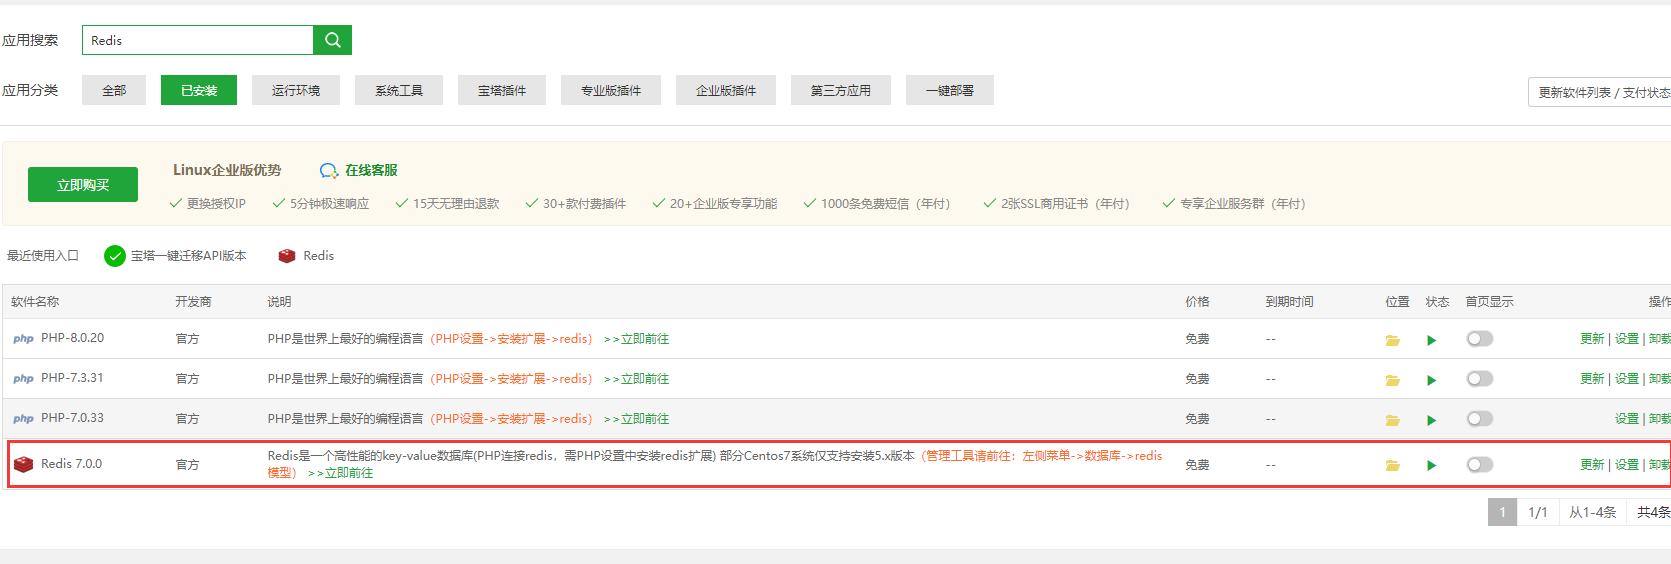Image resolution: width=1671 pixels, height=564 pixels.
Task: Click the 软件名称 column header
Action: click(x=35, y=302)
